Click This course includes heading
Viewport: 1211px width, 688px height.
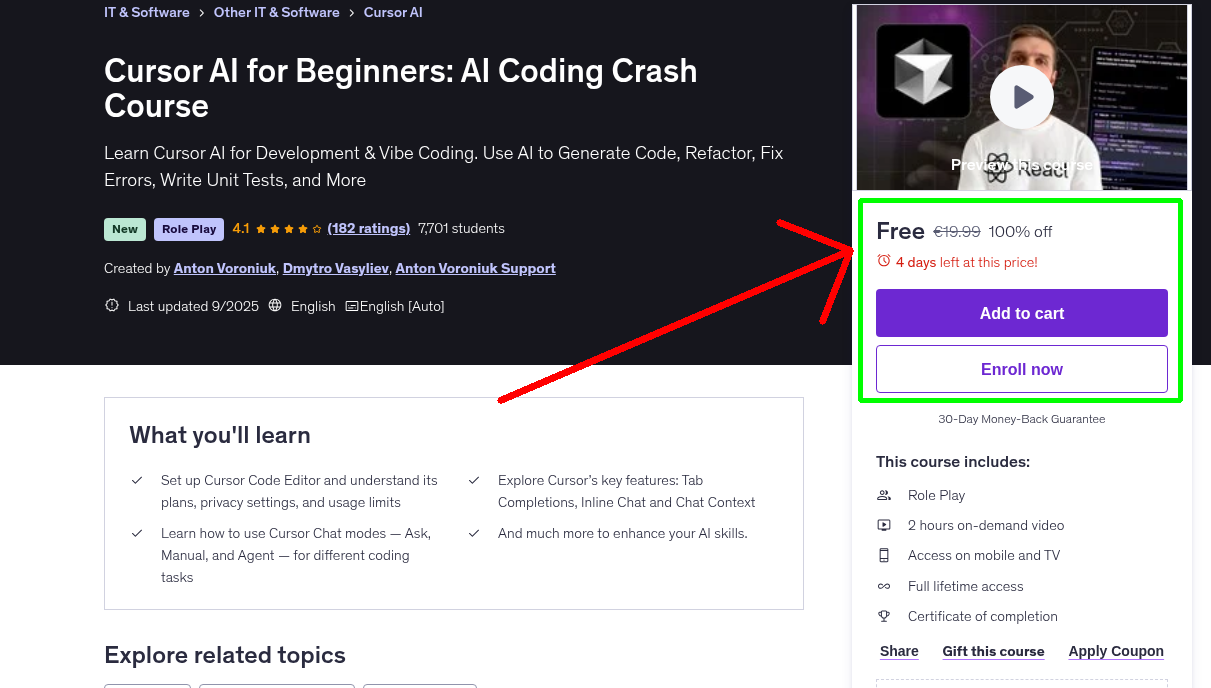(953, 462)
